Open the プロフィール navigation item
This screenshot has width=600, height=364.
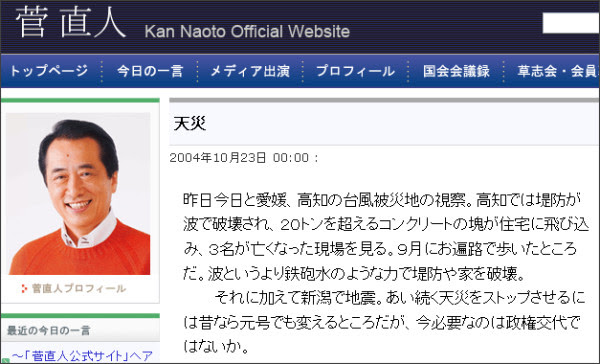[x=355, y=71]
